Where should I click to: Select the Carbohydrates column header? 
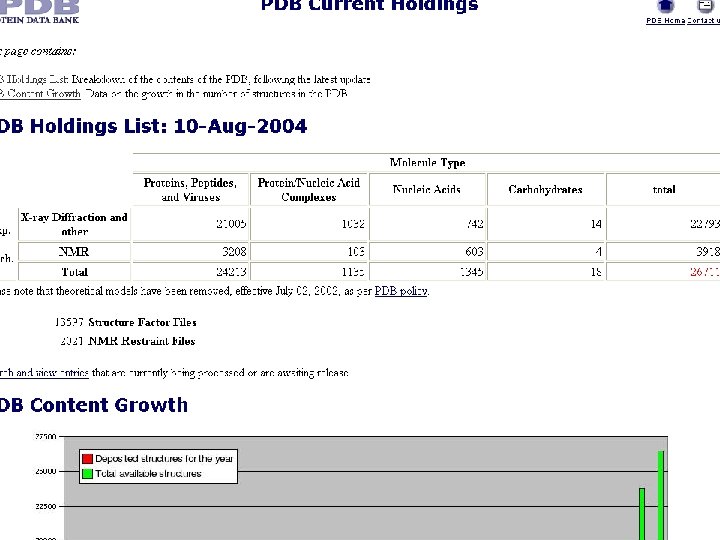coord(546,190)
